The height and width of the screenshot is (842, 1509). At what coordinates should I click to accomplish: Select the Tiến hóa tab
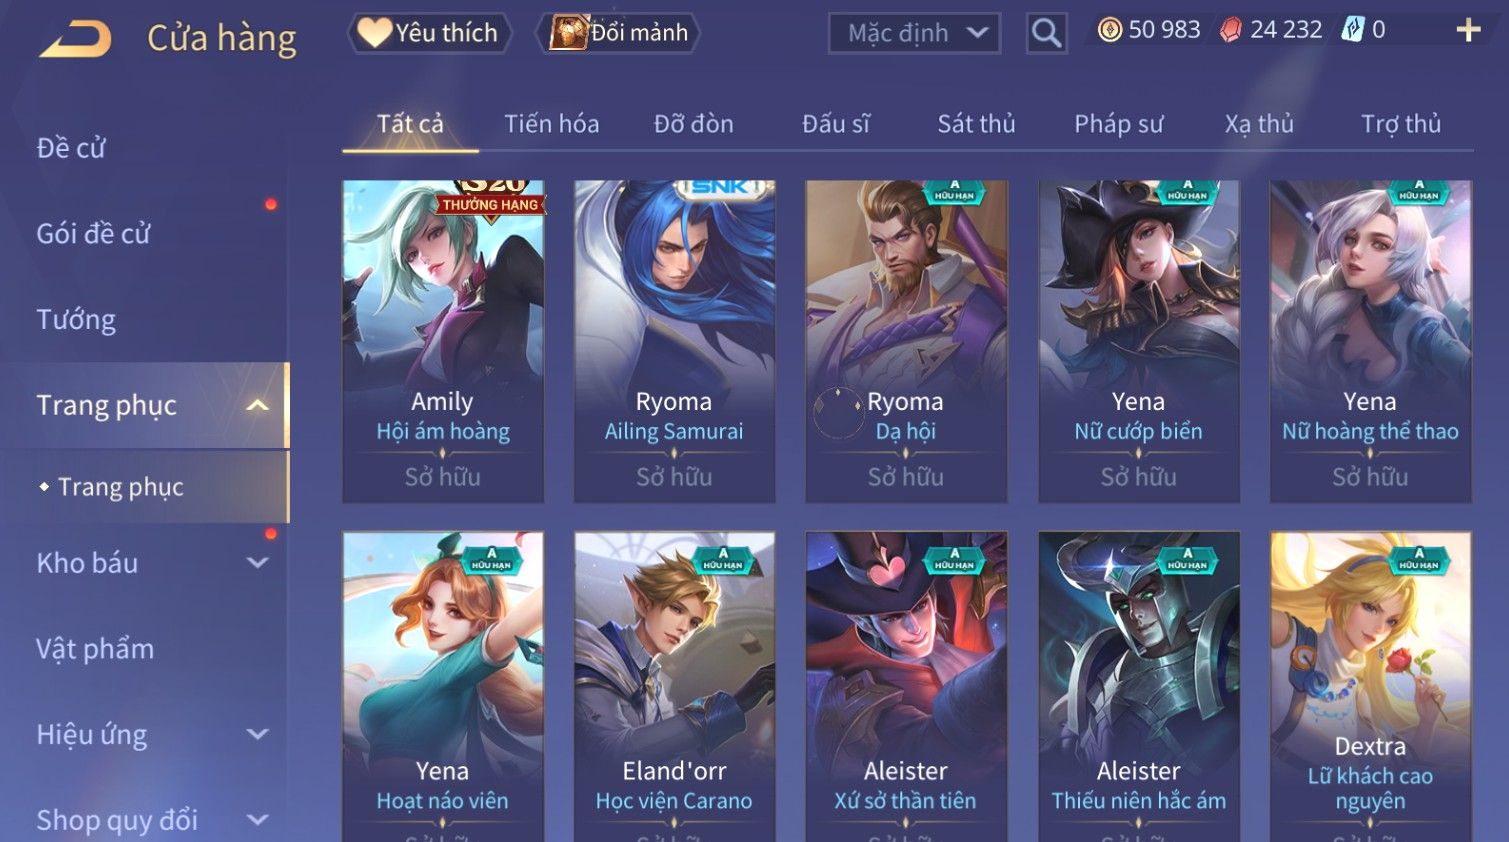click(x=552, y=124)
